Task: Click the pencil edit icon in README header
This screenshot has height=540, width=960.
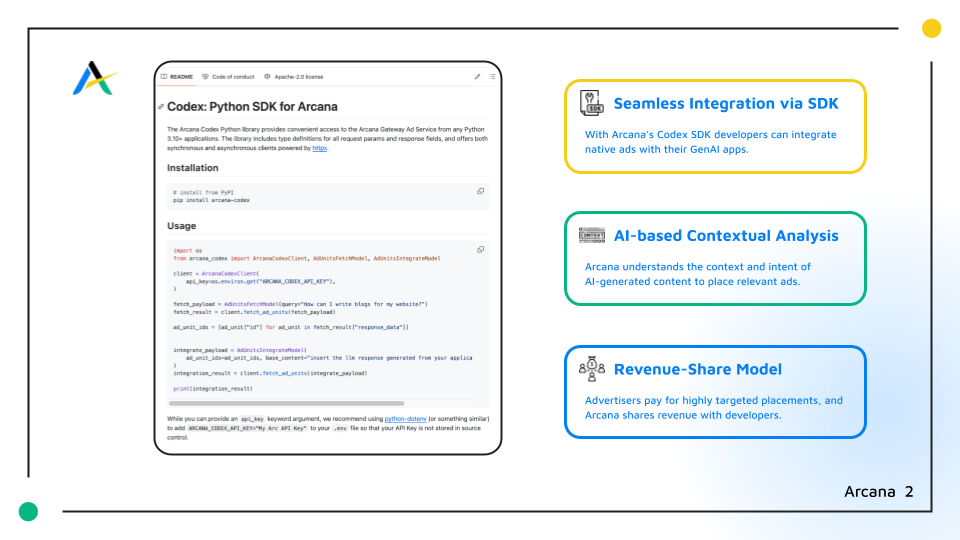Action: 478,77
